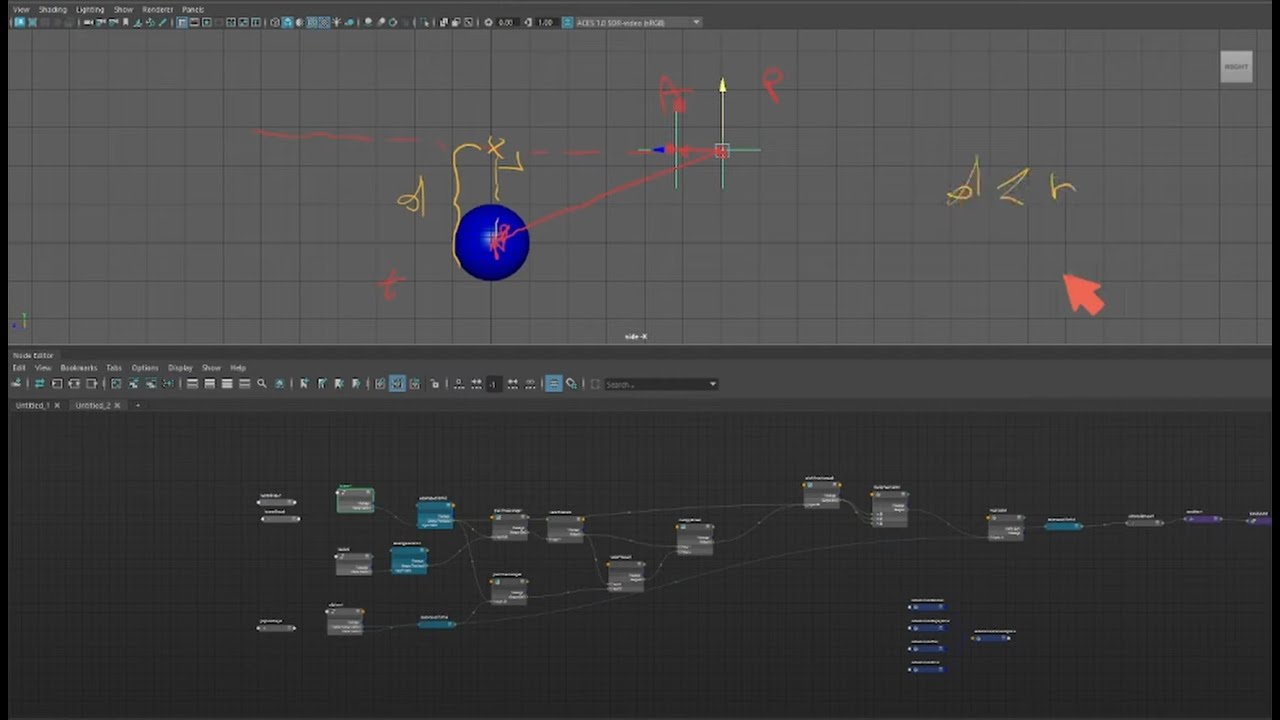Open the Node Editor View menu

(x=43, y=368)
